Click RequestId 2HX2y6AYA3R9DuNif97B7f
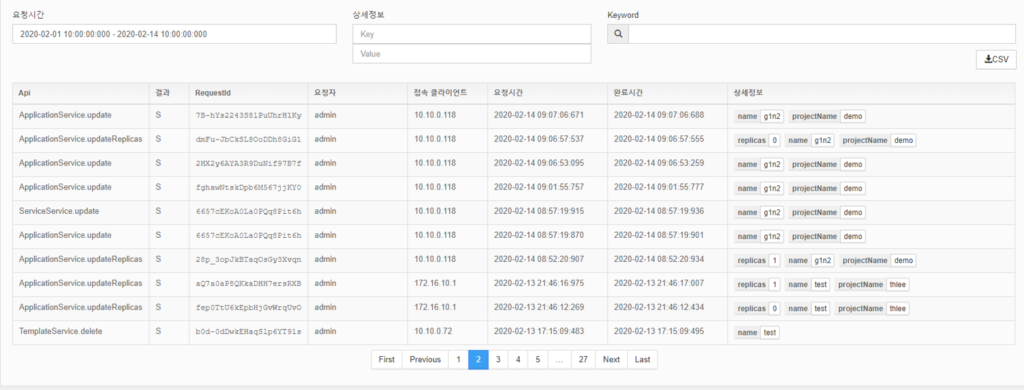The width and height of the screenshot is (1024, 390). click(248, 164)
